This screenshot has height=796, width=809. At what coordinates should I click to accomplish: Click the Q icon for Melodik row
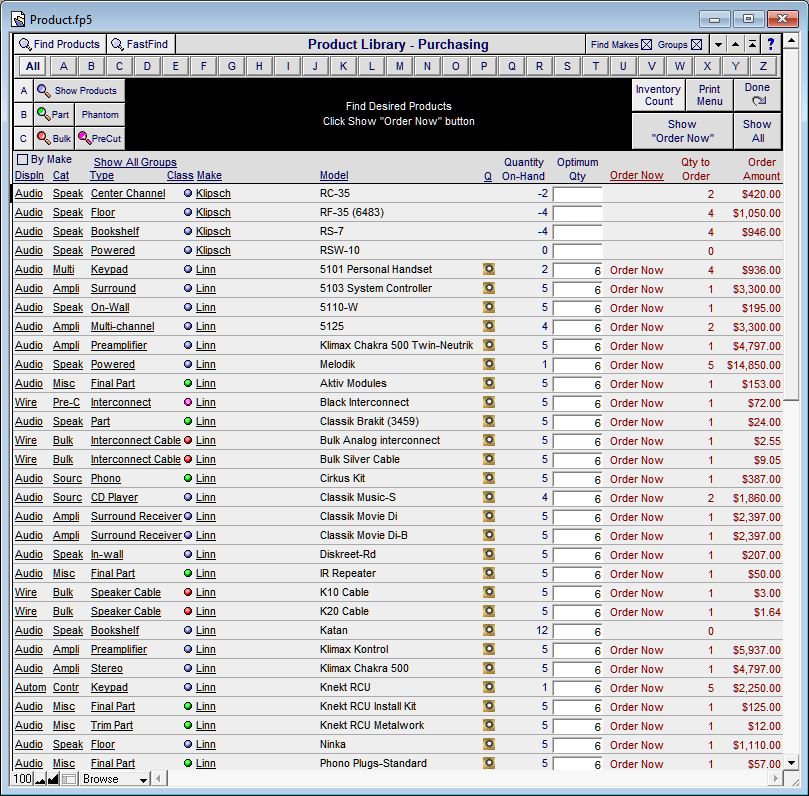coord(489,364)
